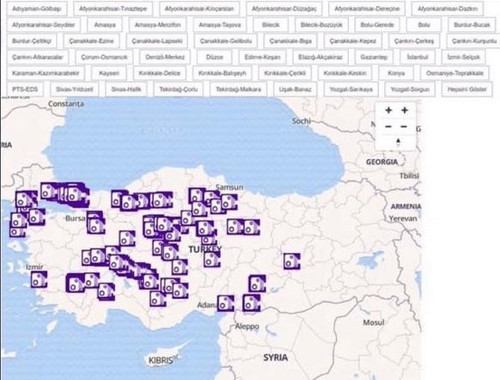Select the Çanakkale-Kepez button
The image size is (500, 380).
pos(353,41)
